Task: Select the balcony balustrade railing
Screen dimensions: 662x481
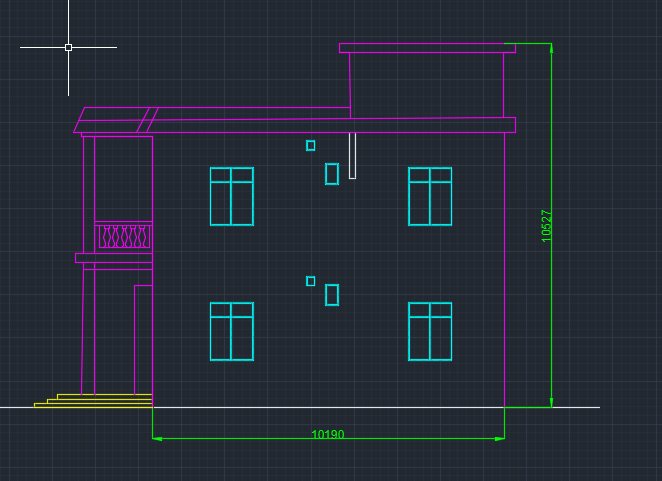Action: pos(124,236)
